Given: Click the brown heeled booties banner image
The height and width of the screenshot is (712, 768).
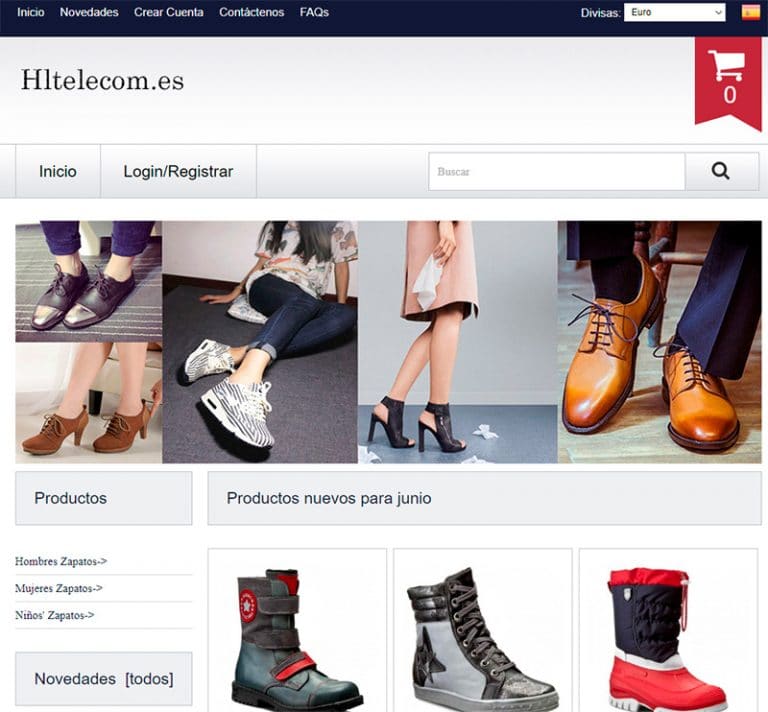Looking at the screenshot, I should (x=89, y=403).
